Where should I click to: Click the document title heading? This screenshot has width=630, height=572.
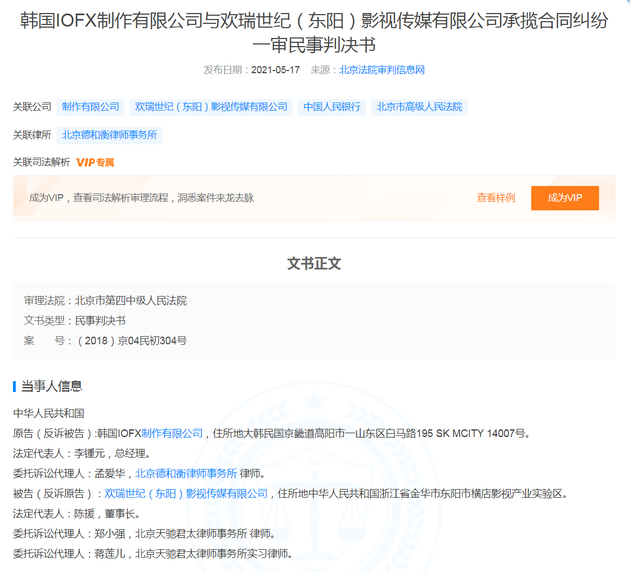(x=314, y=32)
